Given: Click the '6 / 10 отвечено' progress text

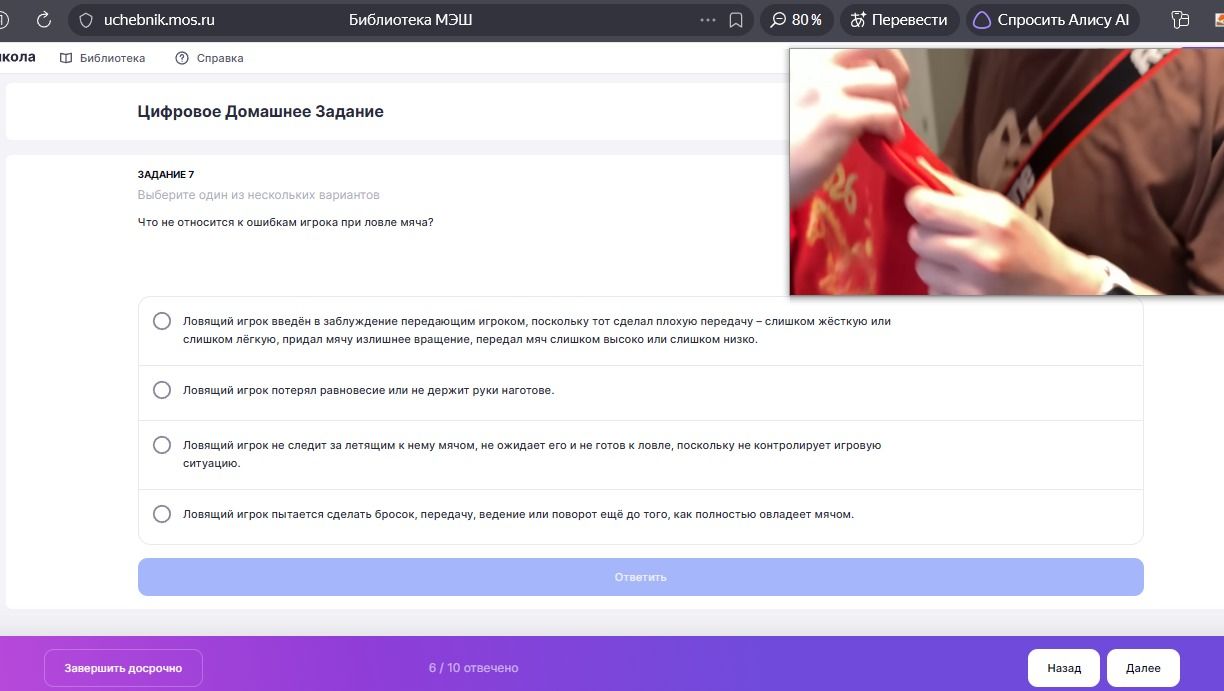Looking at the screenshot, I should [x=473, y=668].
